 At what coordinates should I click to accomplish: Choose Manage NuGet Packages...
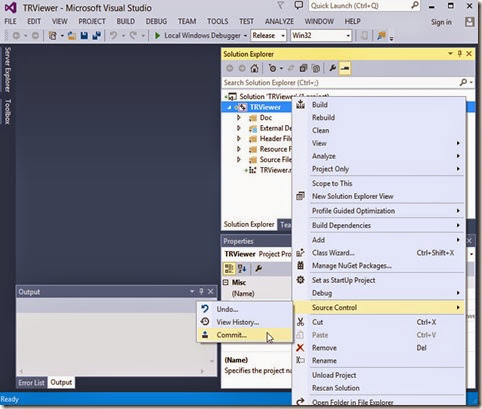379,266
